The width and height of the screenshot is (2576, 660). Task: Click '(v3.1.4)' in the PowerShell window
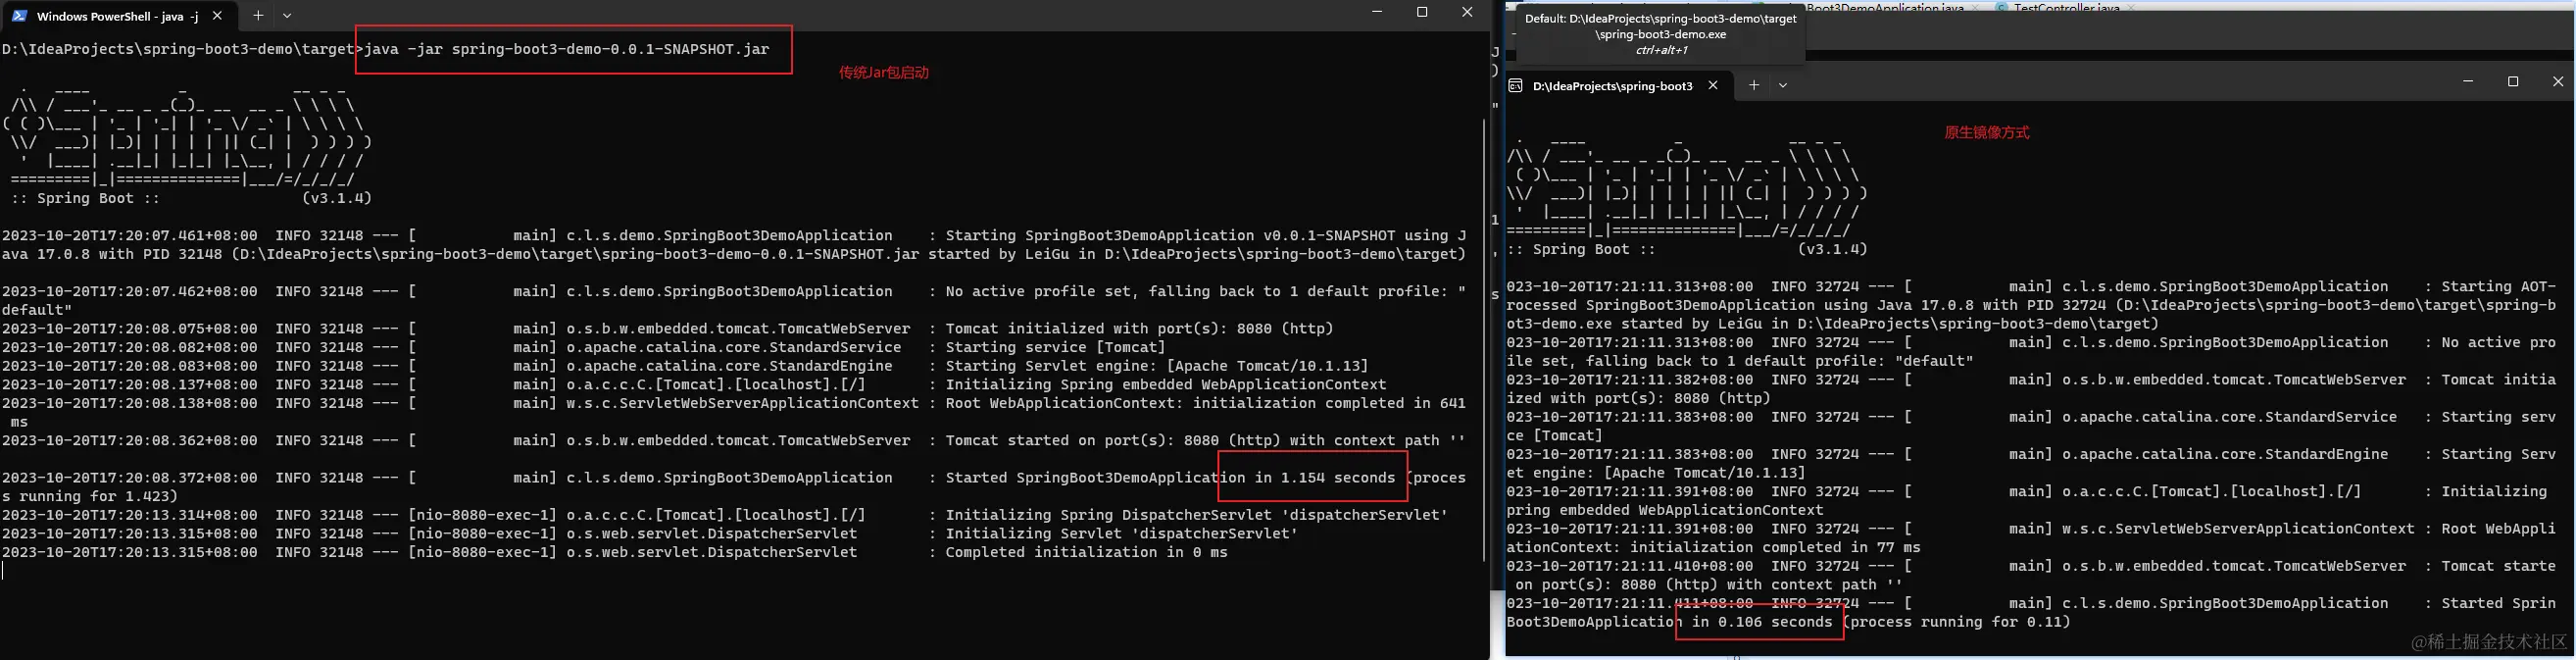click(337, 198)
